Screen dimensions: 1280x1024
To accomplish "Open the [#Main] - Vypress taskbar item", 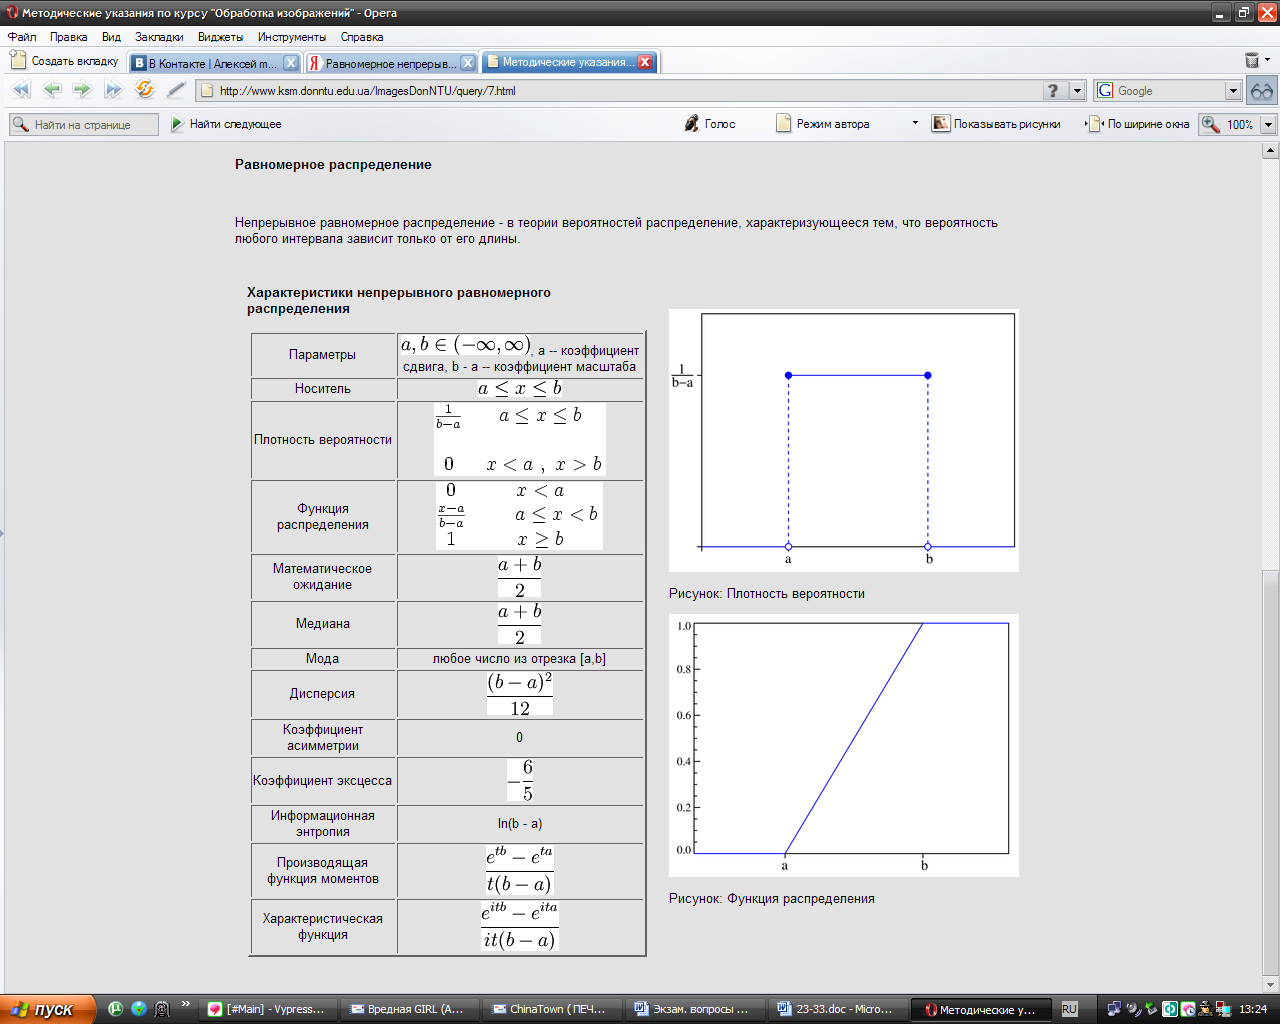I will click(266, 1009).
